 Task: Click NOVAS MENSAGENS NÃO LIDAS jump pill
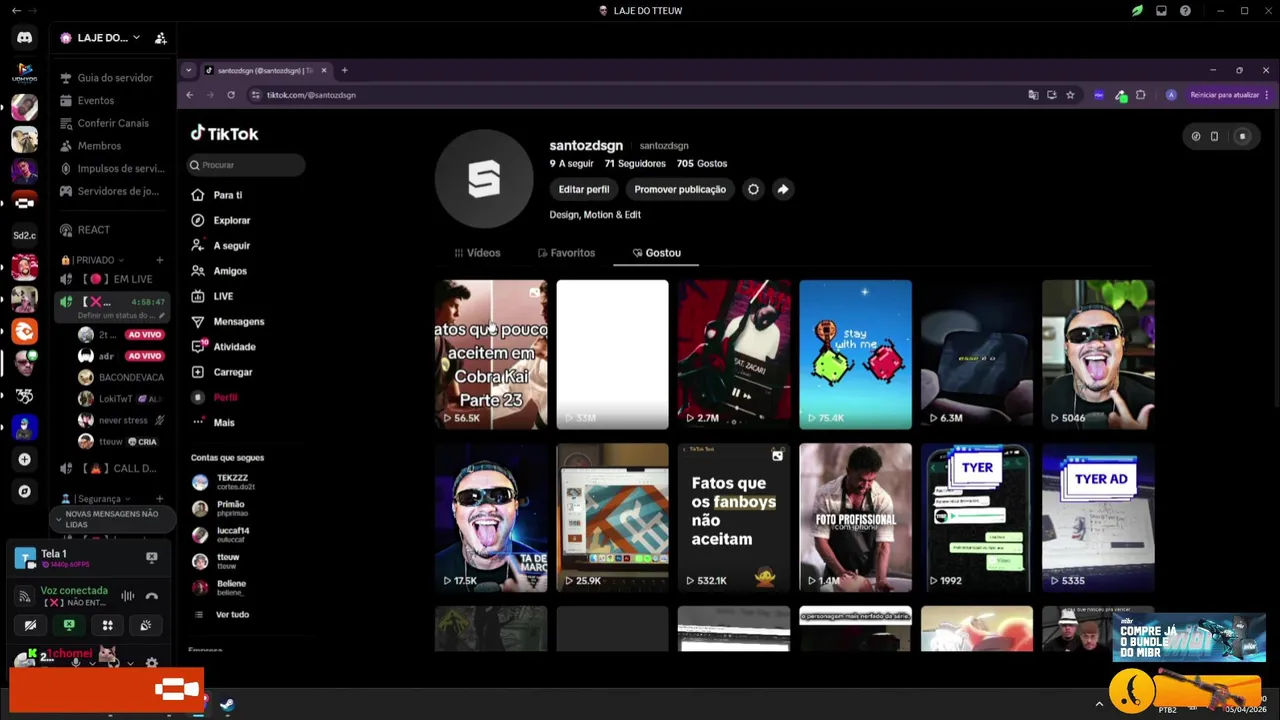112,519
